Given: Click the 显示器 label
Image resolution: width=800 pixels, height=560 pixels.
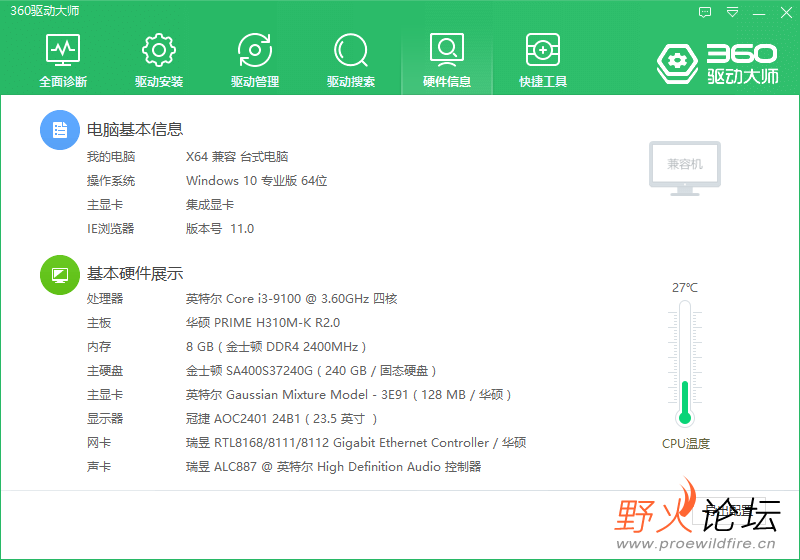Looking at the screenshot, I should (105, 419).
